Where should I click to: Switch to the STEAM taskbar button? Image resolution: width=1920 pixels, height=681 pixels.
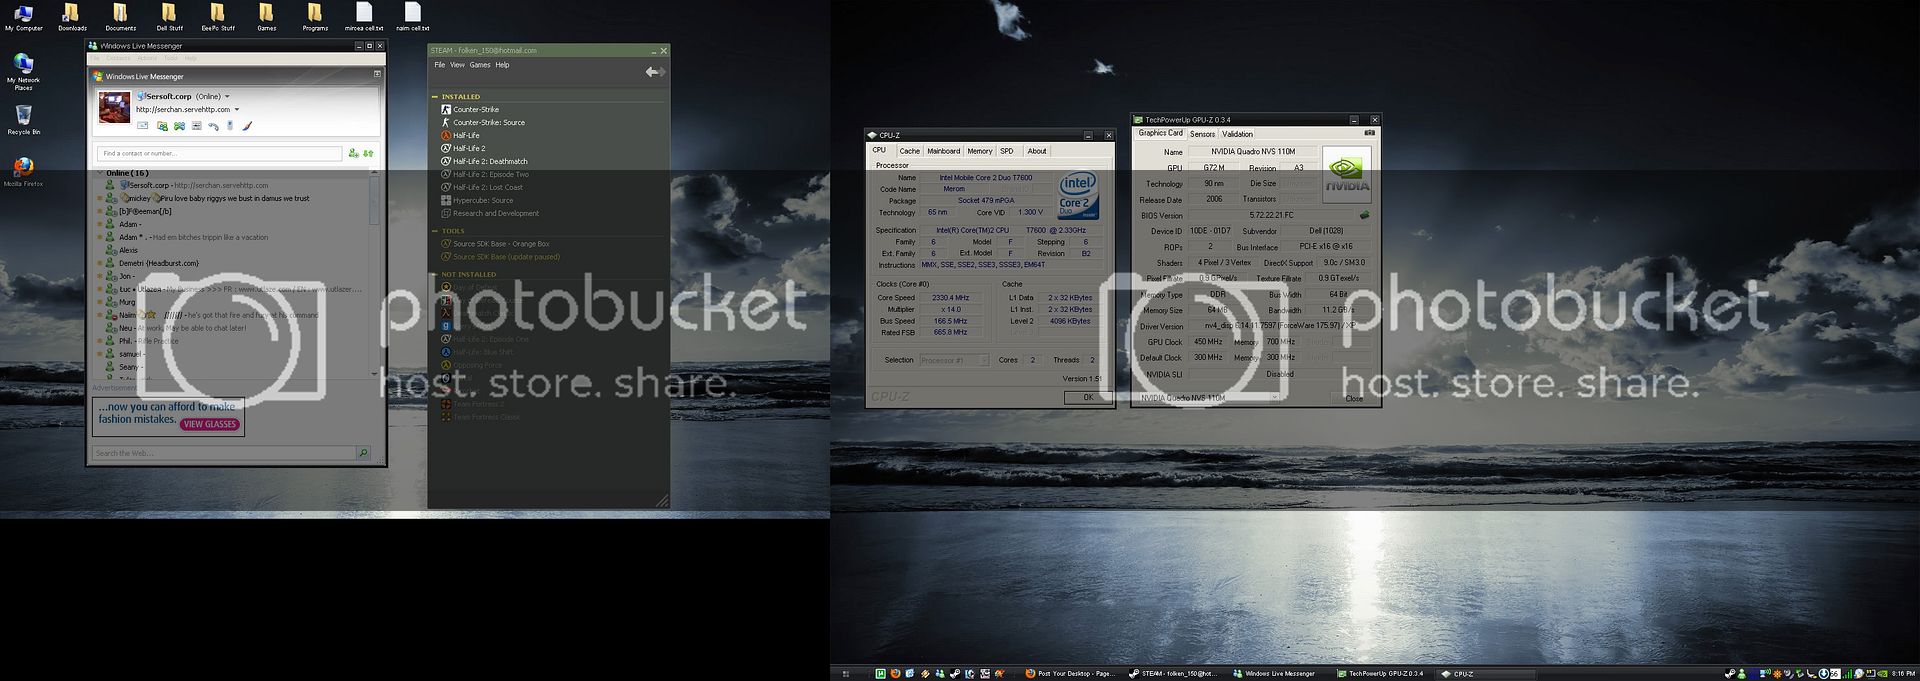tap(1173, 674)
